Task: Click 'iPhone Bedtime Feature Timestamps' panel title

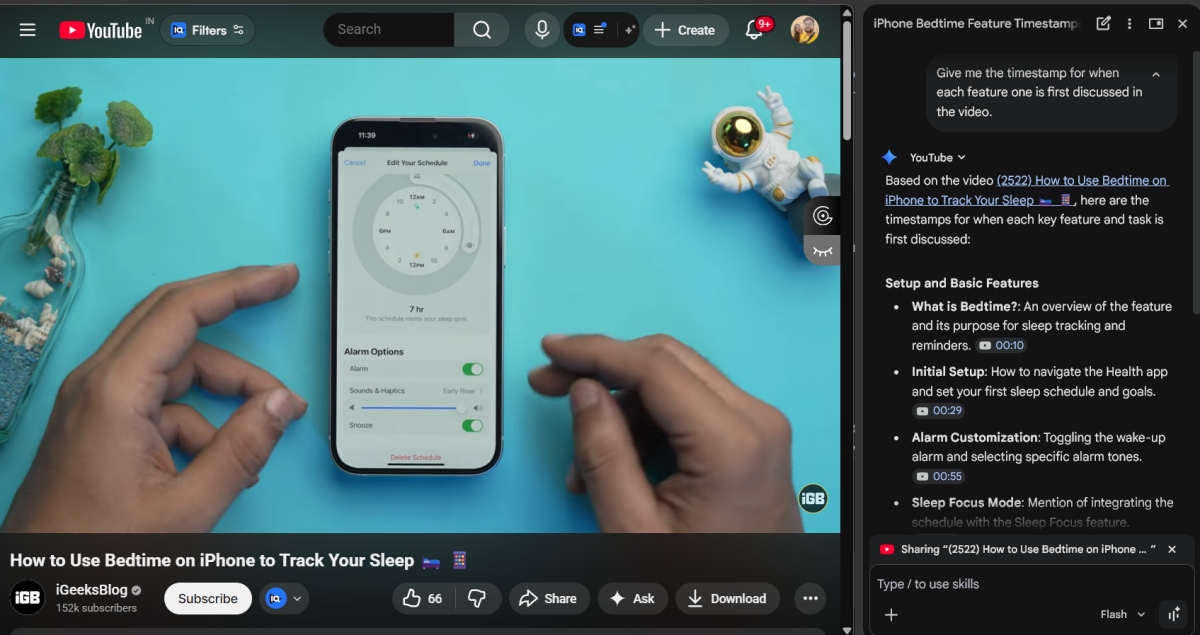Action: pyautogui.click(x=977, y=23)
